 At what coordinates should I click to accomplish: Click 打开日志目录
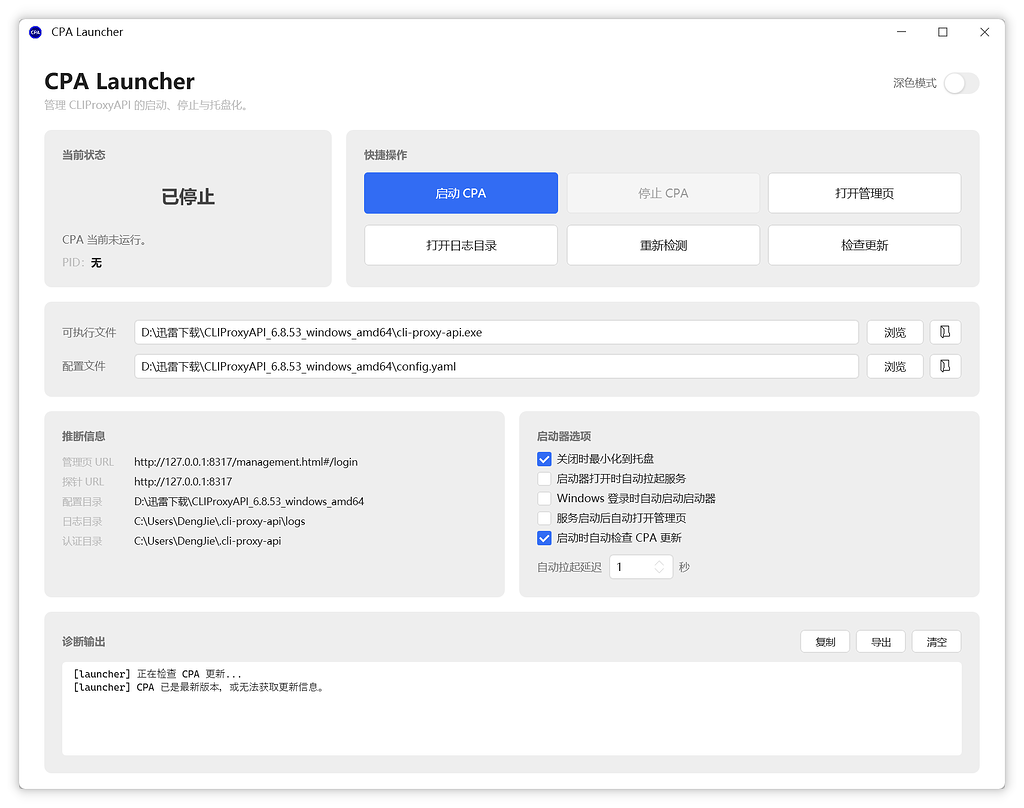[x=461, y=245]
